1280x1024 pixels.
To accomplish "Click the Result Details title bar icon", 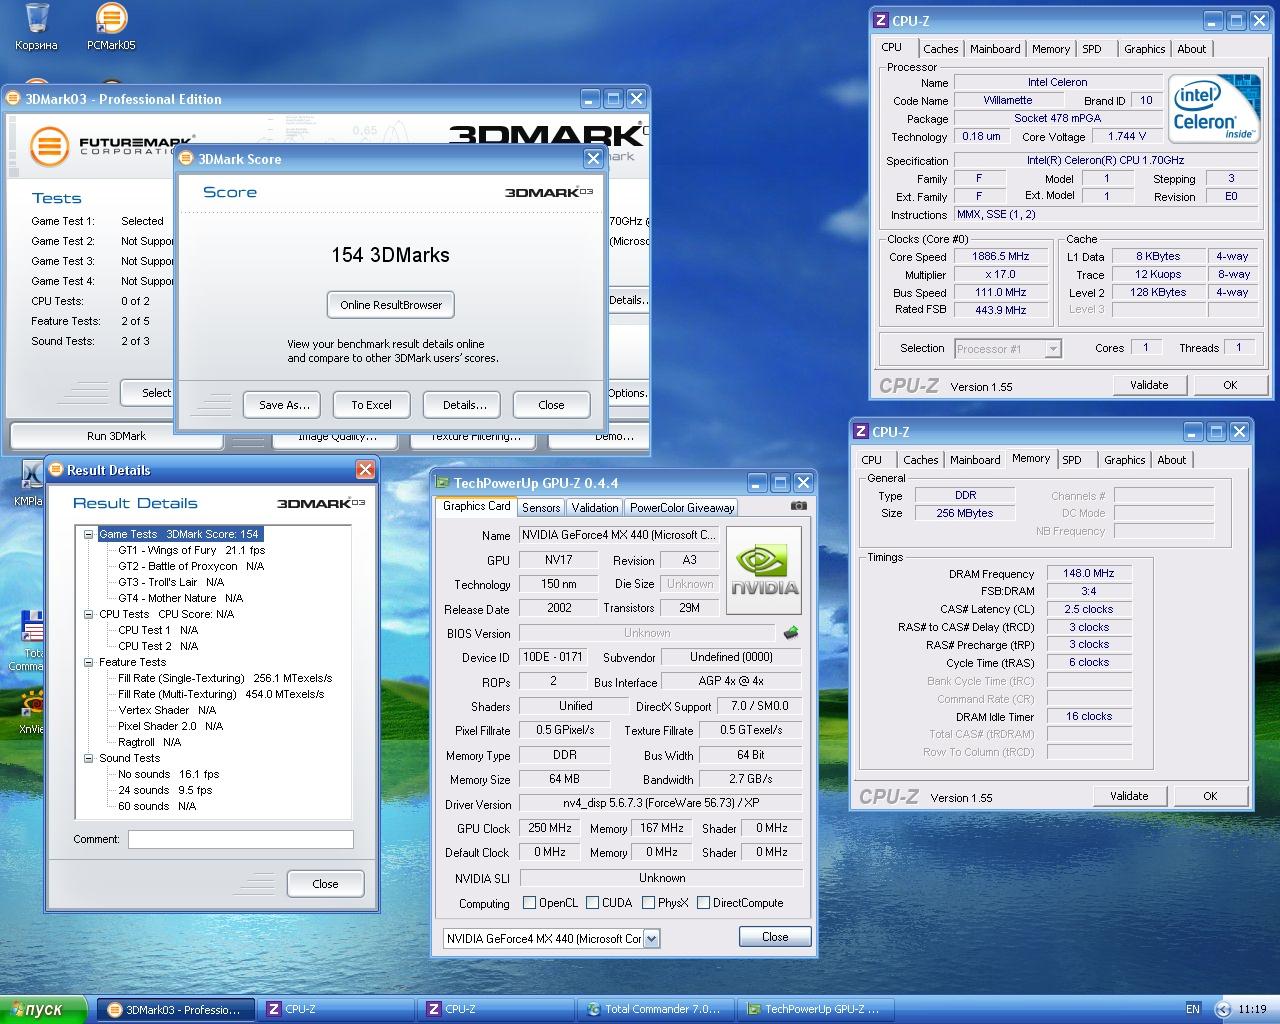I will tap(56, 470).
